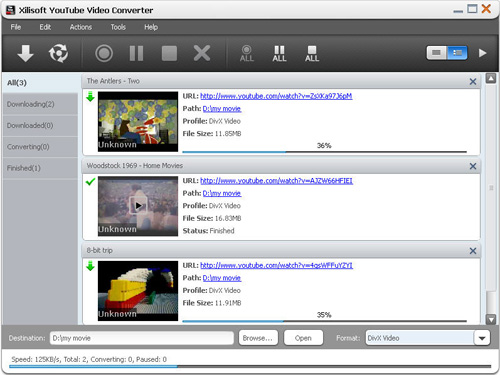Minimize the Xilisoft window

(458, 10)
